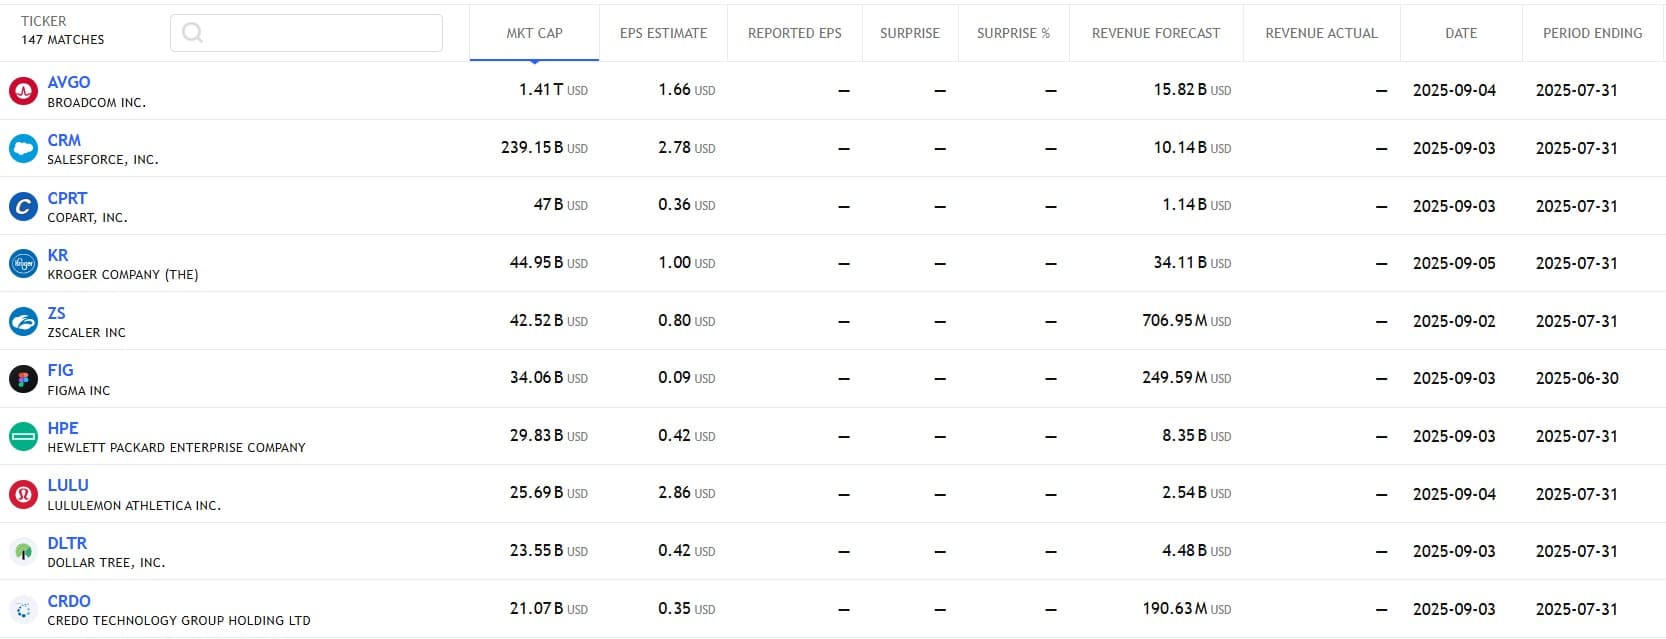Click the 147 MATCHES count label
This screenshot has width=1666, height=639.
tap(62, 40)
